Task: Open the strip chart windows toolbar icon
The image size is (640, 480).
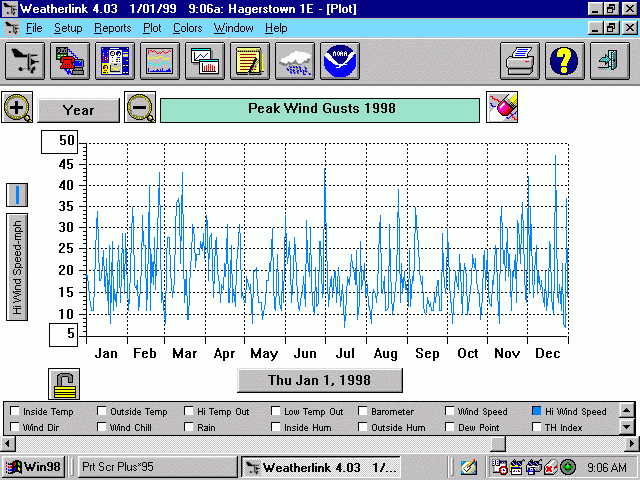Action: (205, 61)
